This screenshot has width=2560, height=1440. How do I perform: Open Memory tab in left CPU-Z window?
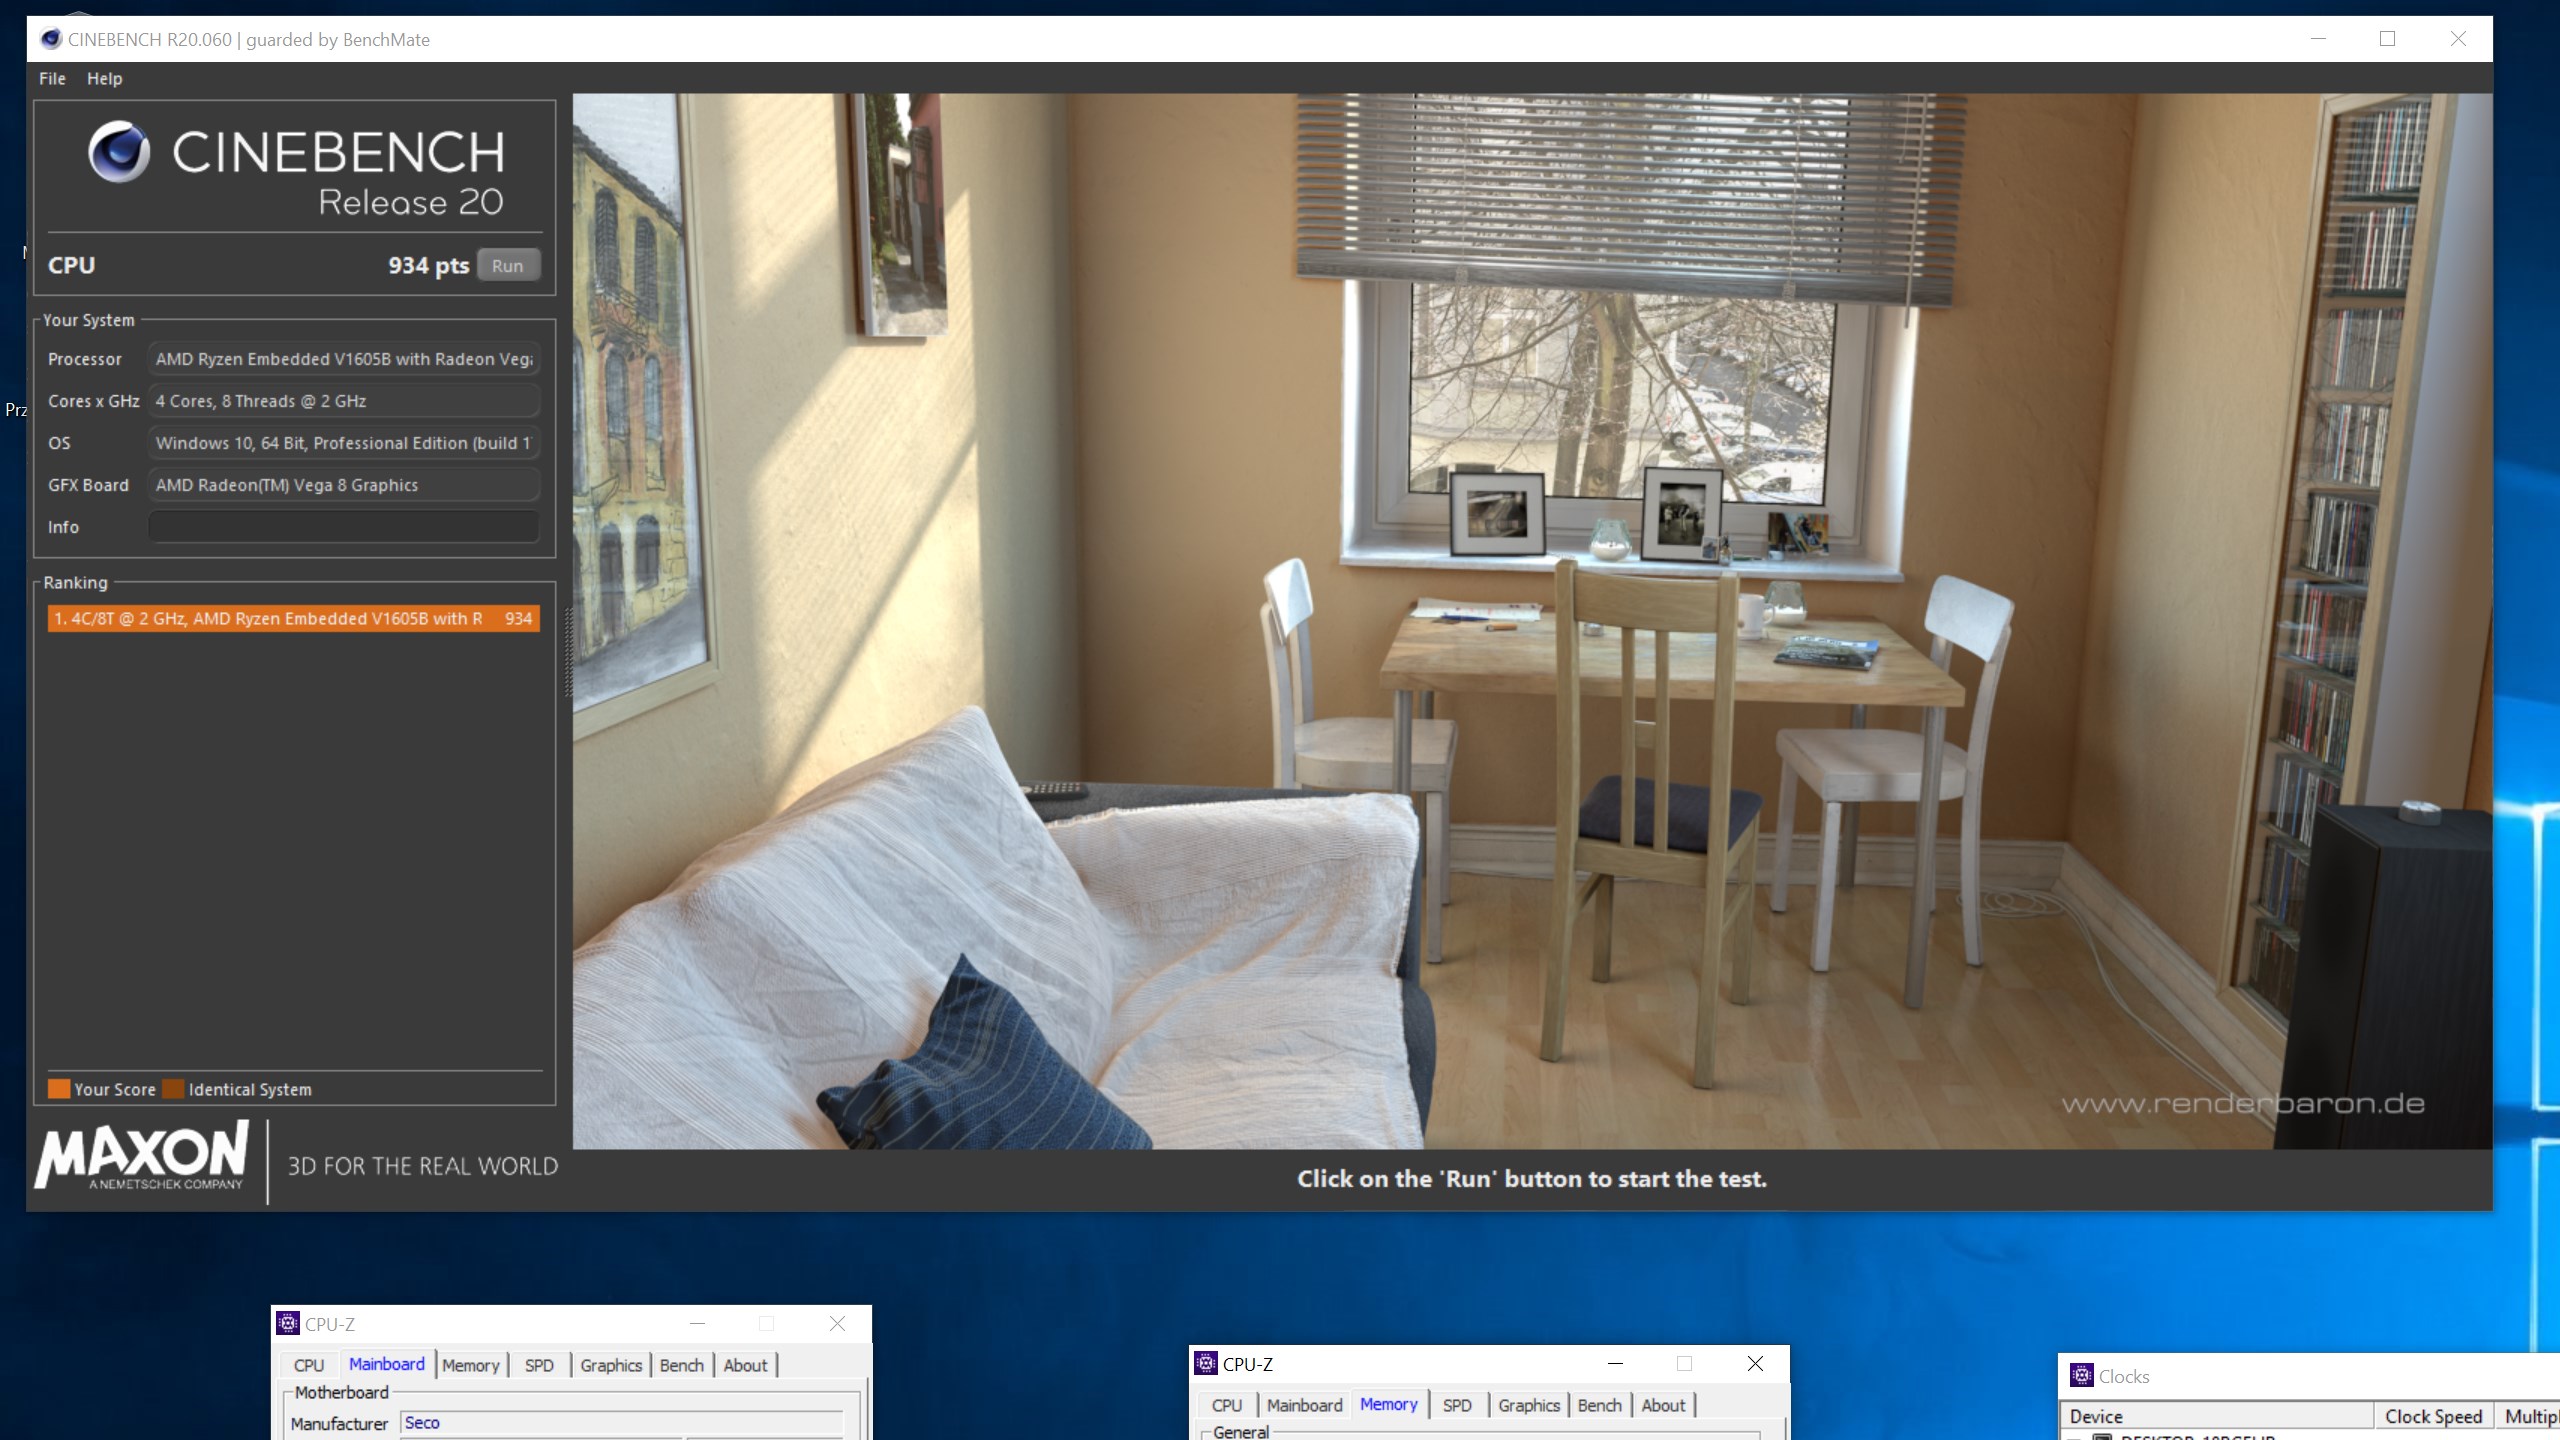(471, 1366)
